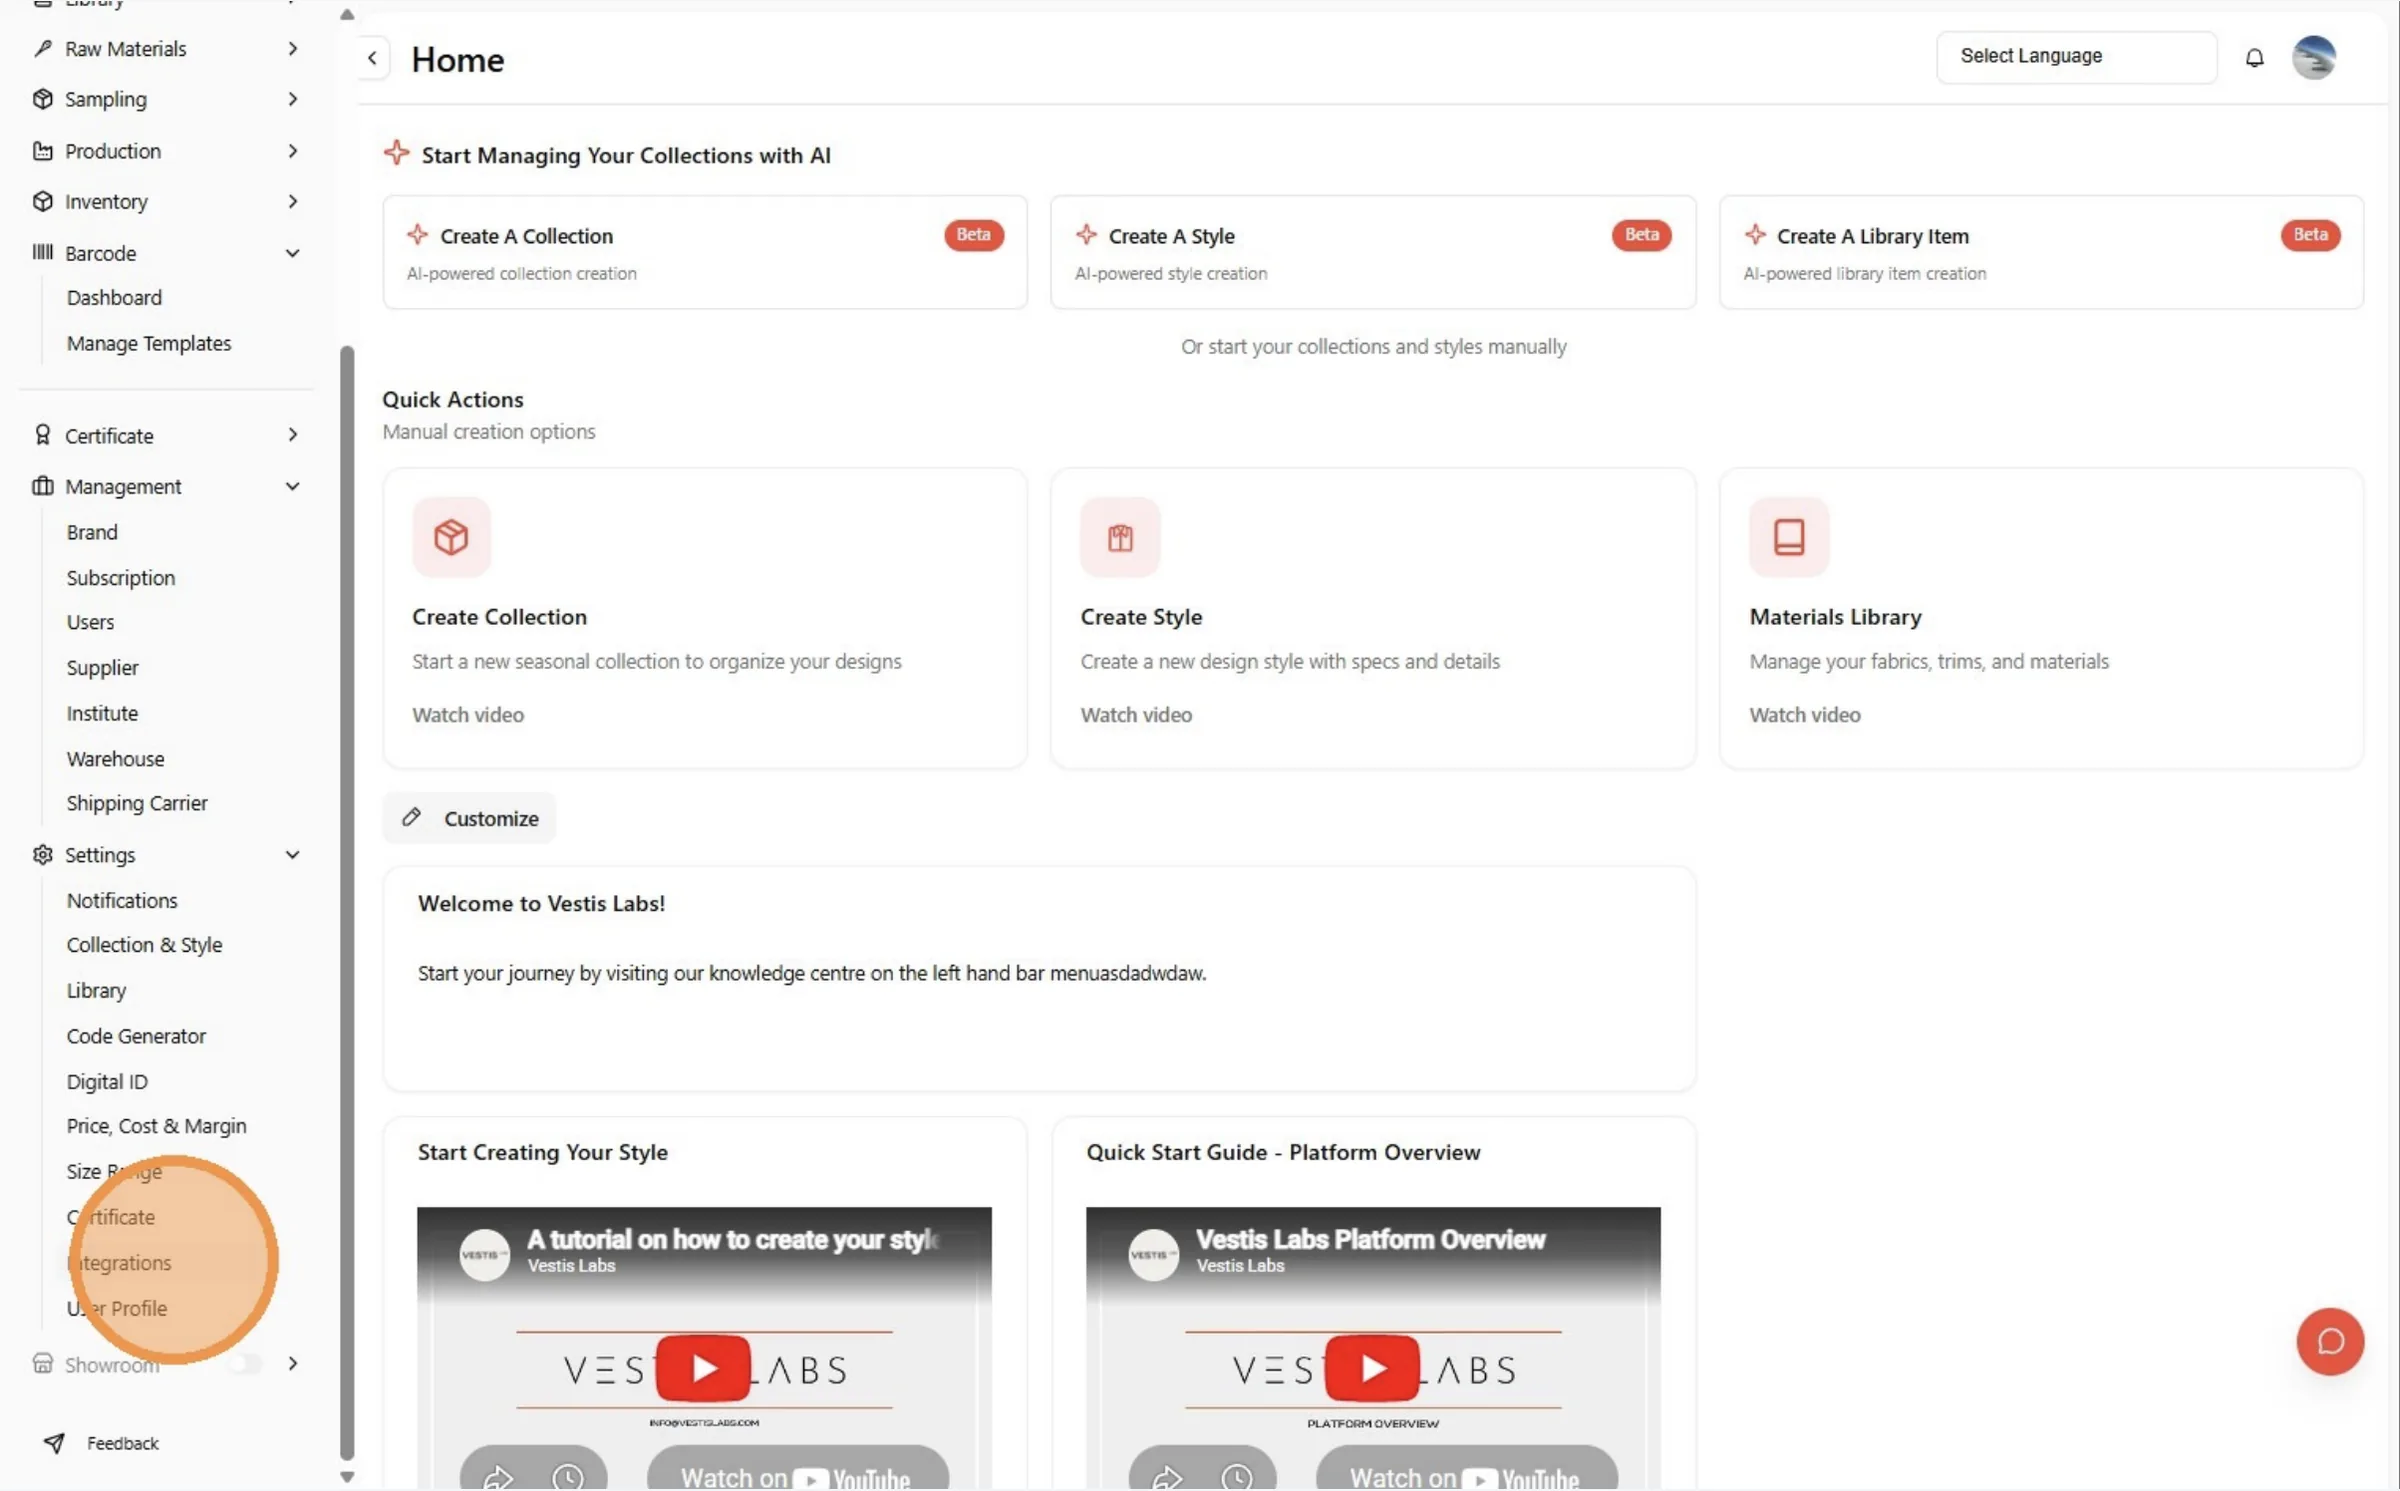2400x1491 pixels.
Task: Click the Customize button
Action: click(470, 817)
